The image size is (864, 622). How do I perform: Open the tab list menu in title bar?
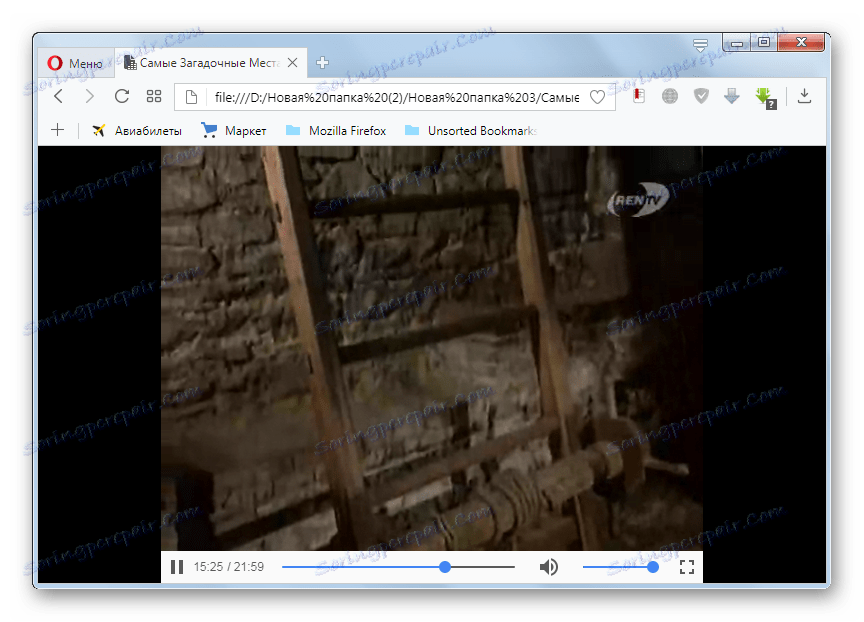coord(700,44)
